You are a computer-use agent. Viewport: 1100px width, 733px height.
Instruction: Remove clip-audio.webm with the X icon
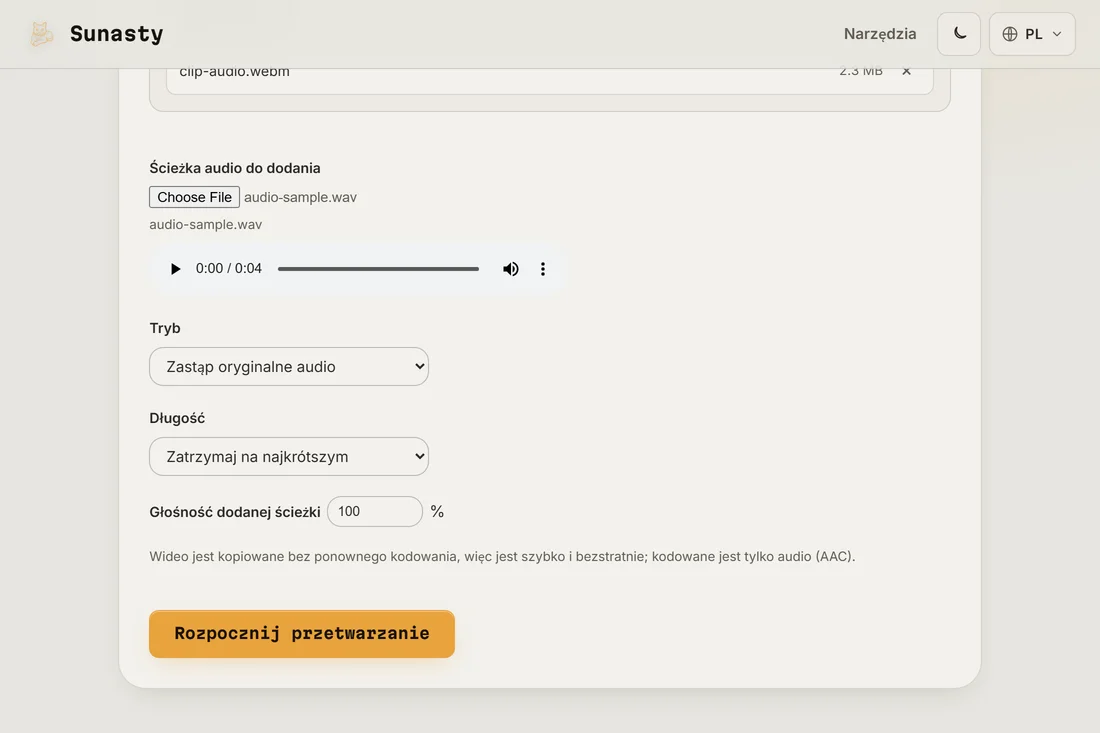(x=906, y=71)
